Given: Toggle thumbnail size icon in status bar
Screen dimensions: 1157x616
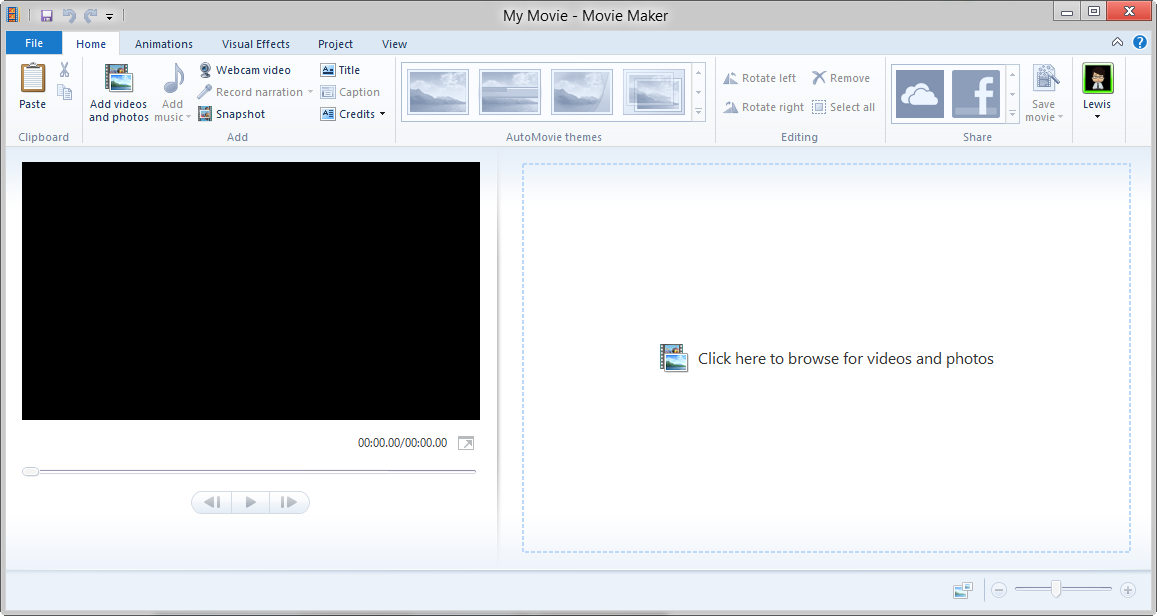Looking at the screenshot, I should [x=962, y=590].
